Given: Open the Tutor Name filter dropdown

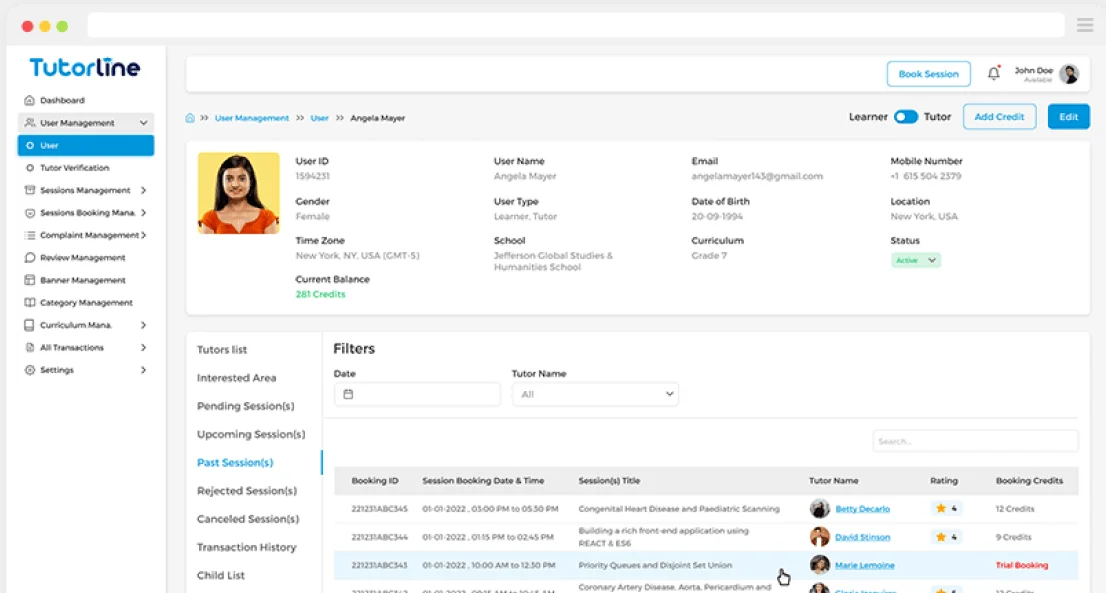Looking at the screenshot, I should pyautogui.click(x=595, y=394).
